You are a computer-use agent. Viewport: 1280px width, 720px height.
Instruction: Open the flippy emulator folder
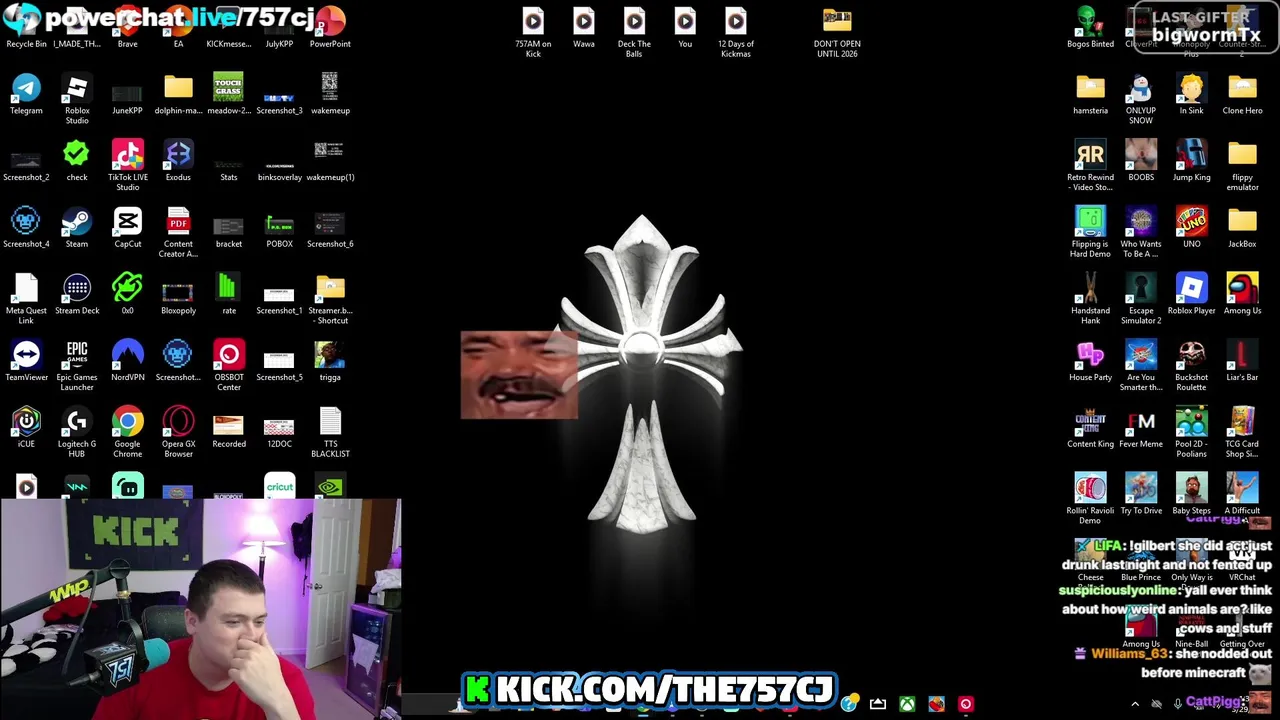(x=1242, y=166)
